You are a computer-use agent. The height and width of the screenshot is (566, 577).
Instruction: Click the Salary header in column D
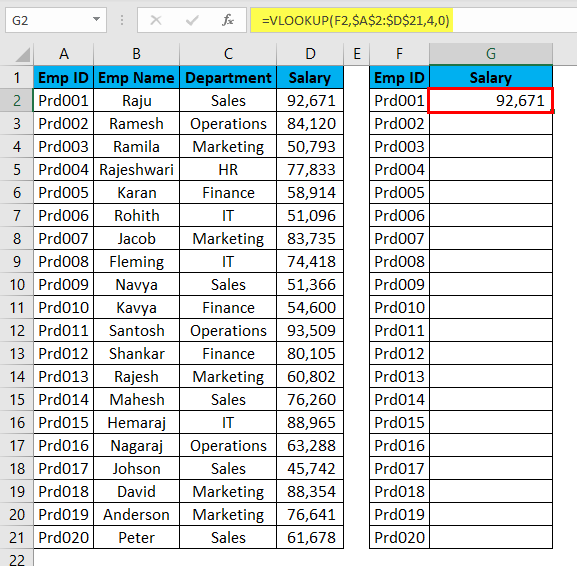(310, 78)
